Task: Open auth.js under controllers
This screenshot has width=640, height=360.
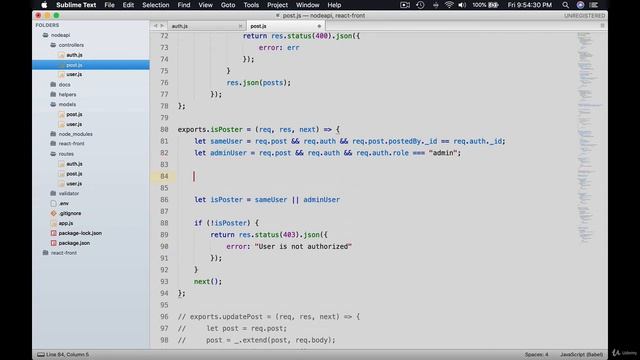Action: (x=74, y=55)
